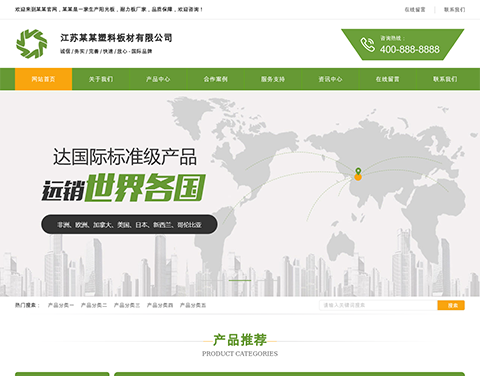The width and height of the screenshot is (480, 376).
Task: Click the 400-888-8888 hotline banner
Action: point(403,45)
